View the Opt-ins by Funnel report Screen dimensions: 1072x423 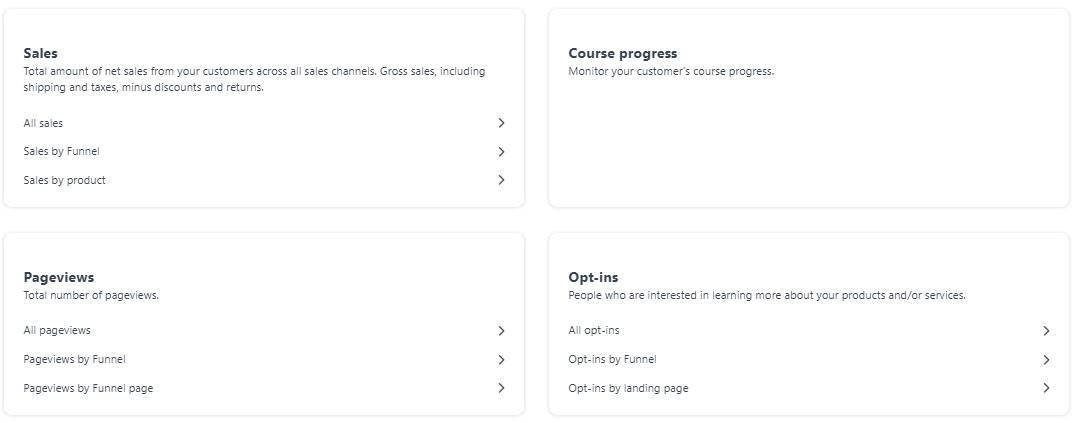point(612,359)
